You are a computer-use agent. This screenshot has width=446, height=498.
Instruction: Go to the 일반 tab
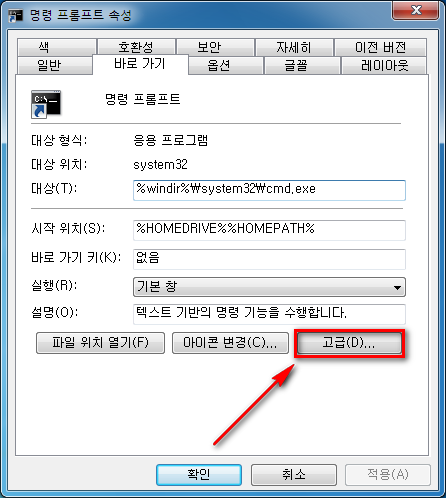(55, 65)
